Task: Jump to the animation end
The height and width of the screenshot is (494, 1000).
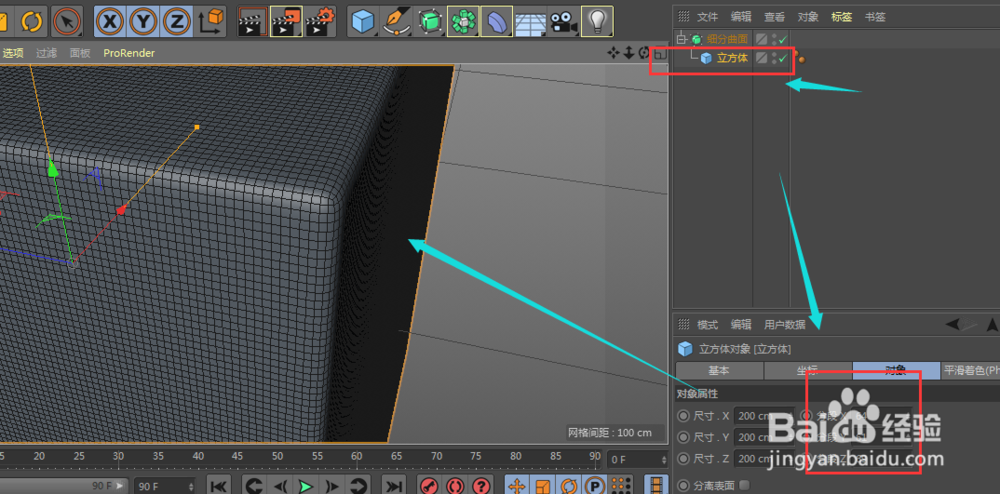Action: (x=395, y=486)
